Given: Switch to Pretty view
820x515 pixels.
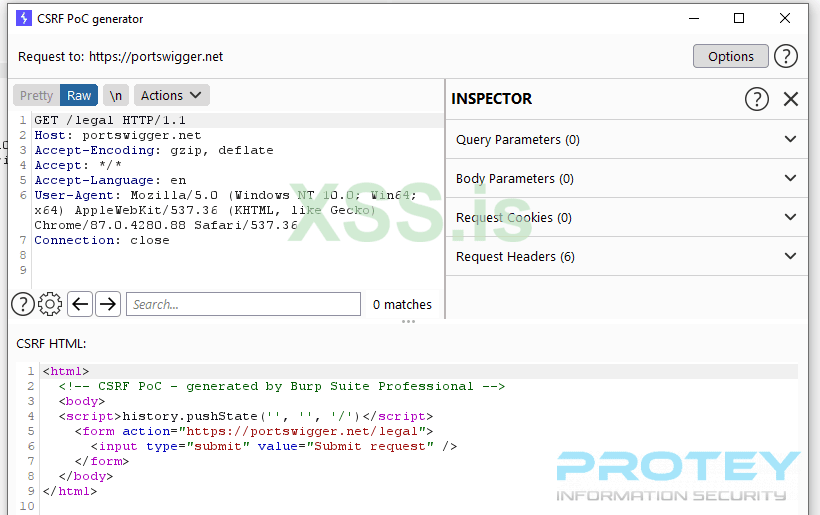Looking at the screenshot, I should point(36,96).
